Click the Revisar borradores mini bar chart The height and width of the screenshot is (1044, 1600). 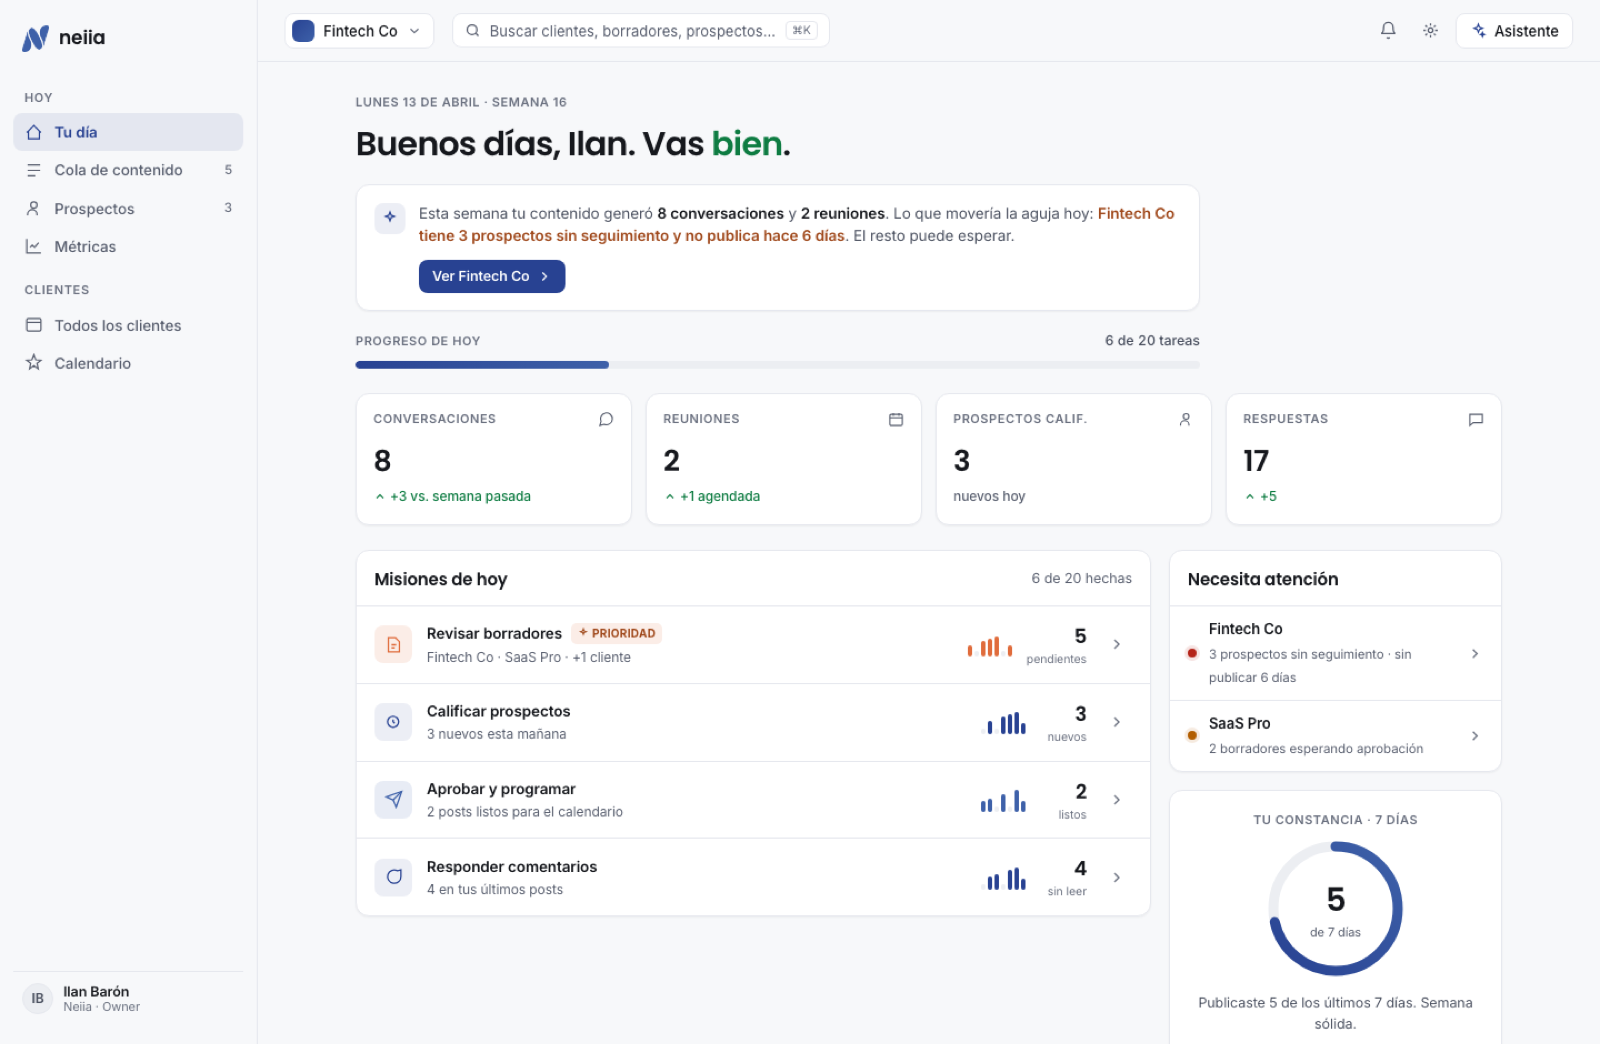point(990,646)
